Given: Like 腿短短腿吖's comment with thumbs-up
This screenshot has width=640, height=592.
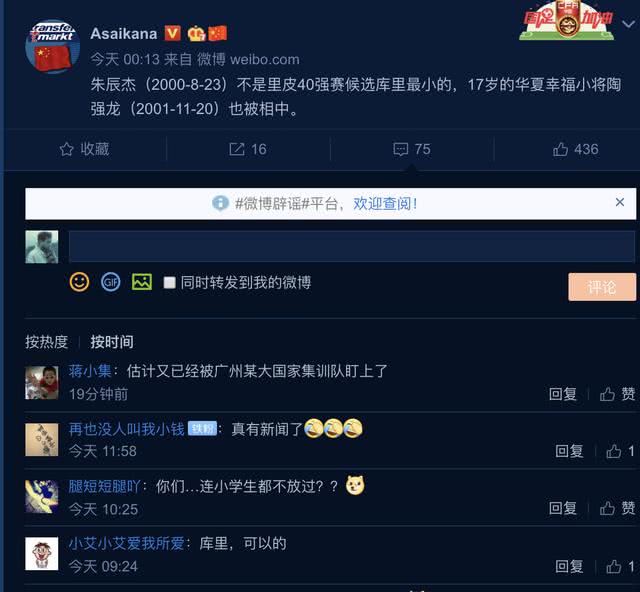Looking at the screenshot, I should coord(617,508).
